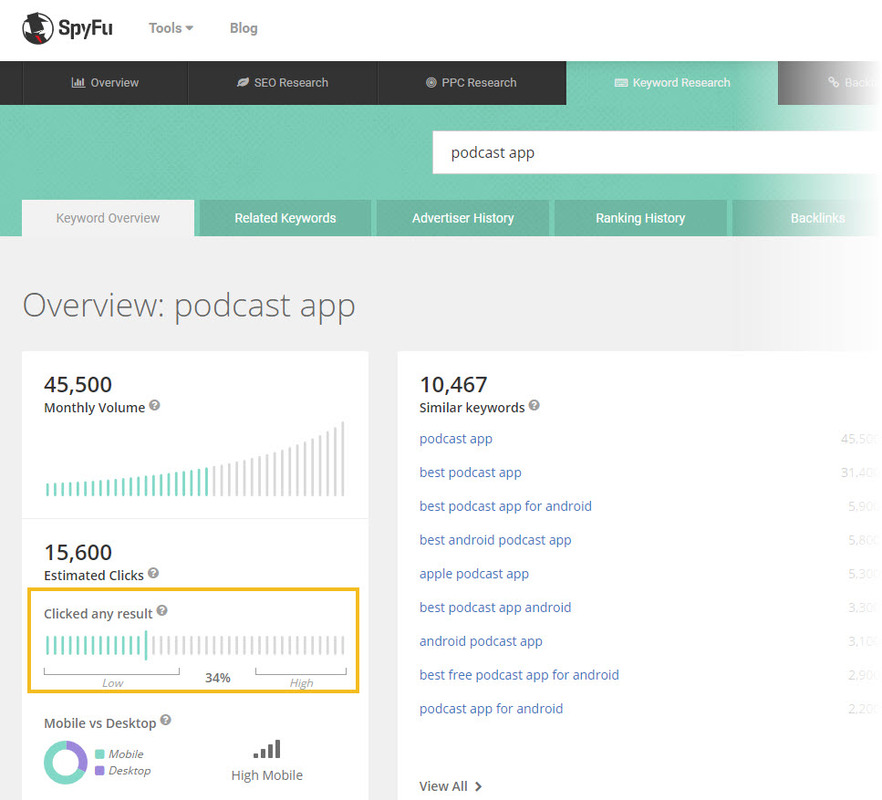Open the Ranking History tab

(640, 218)
